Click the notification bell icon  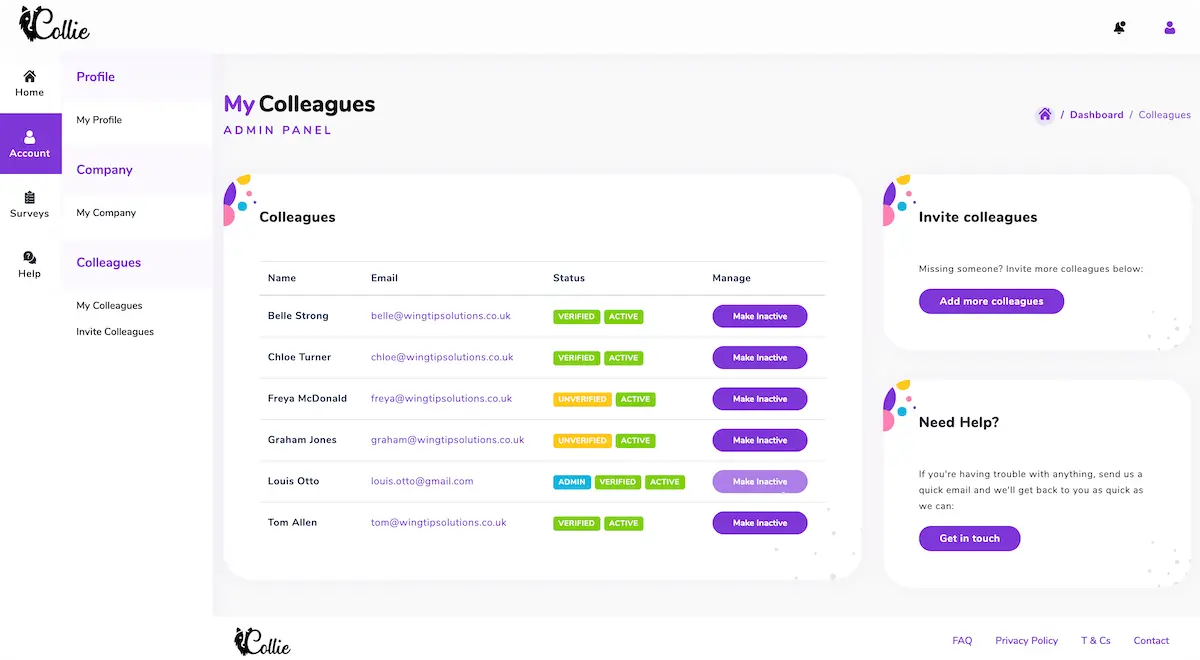pyautogui.click(x=1119, y=28)
